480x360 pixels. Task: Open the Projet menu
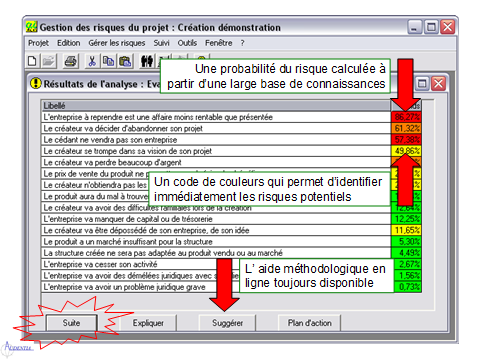(38, 43)
